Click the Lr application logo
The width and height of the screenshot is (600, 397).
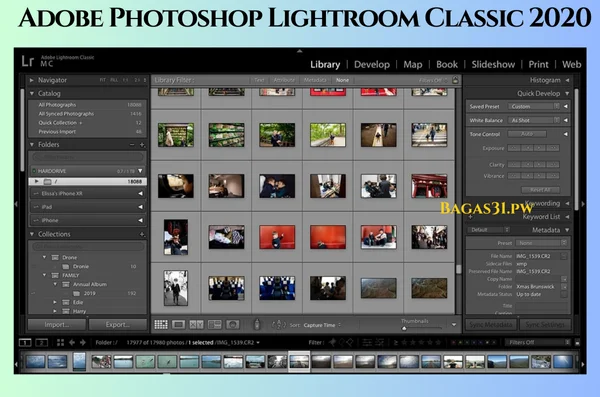pos(28,61)
